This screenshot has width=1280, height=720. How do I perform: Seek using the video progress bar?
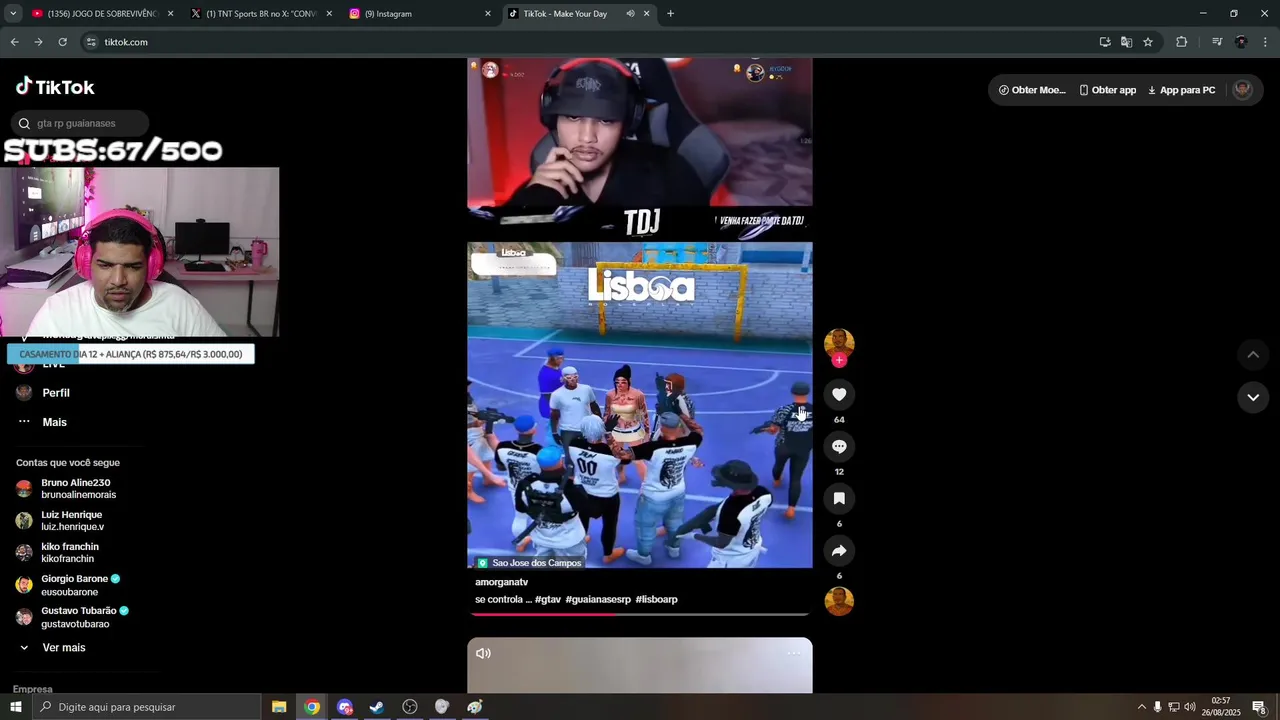pos(639,614)
